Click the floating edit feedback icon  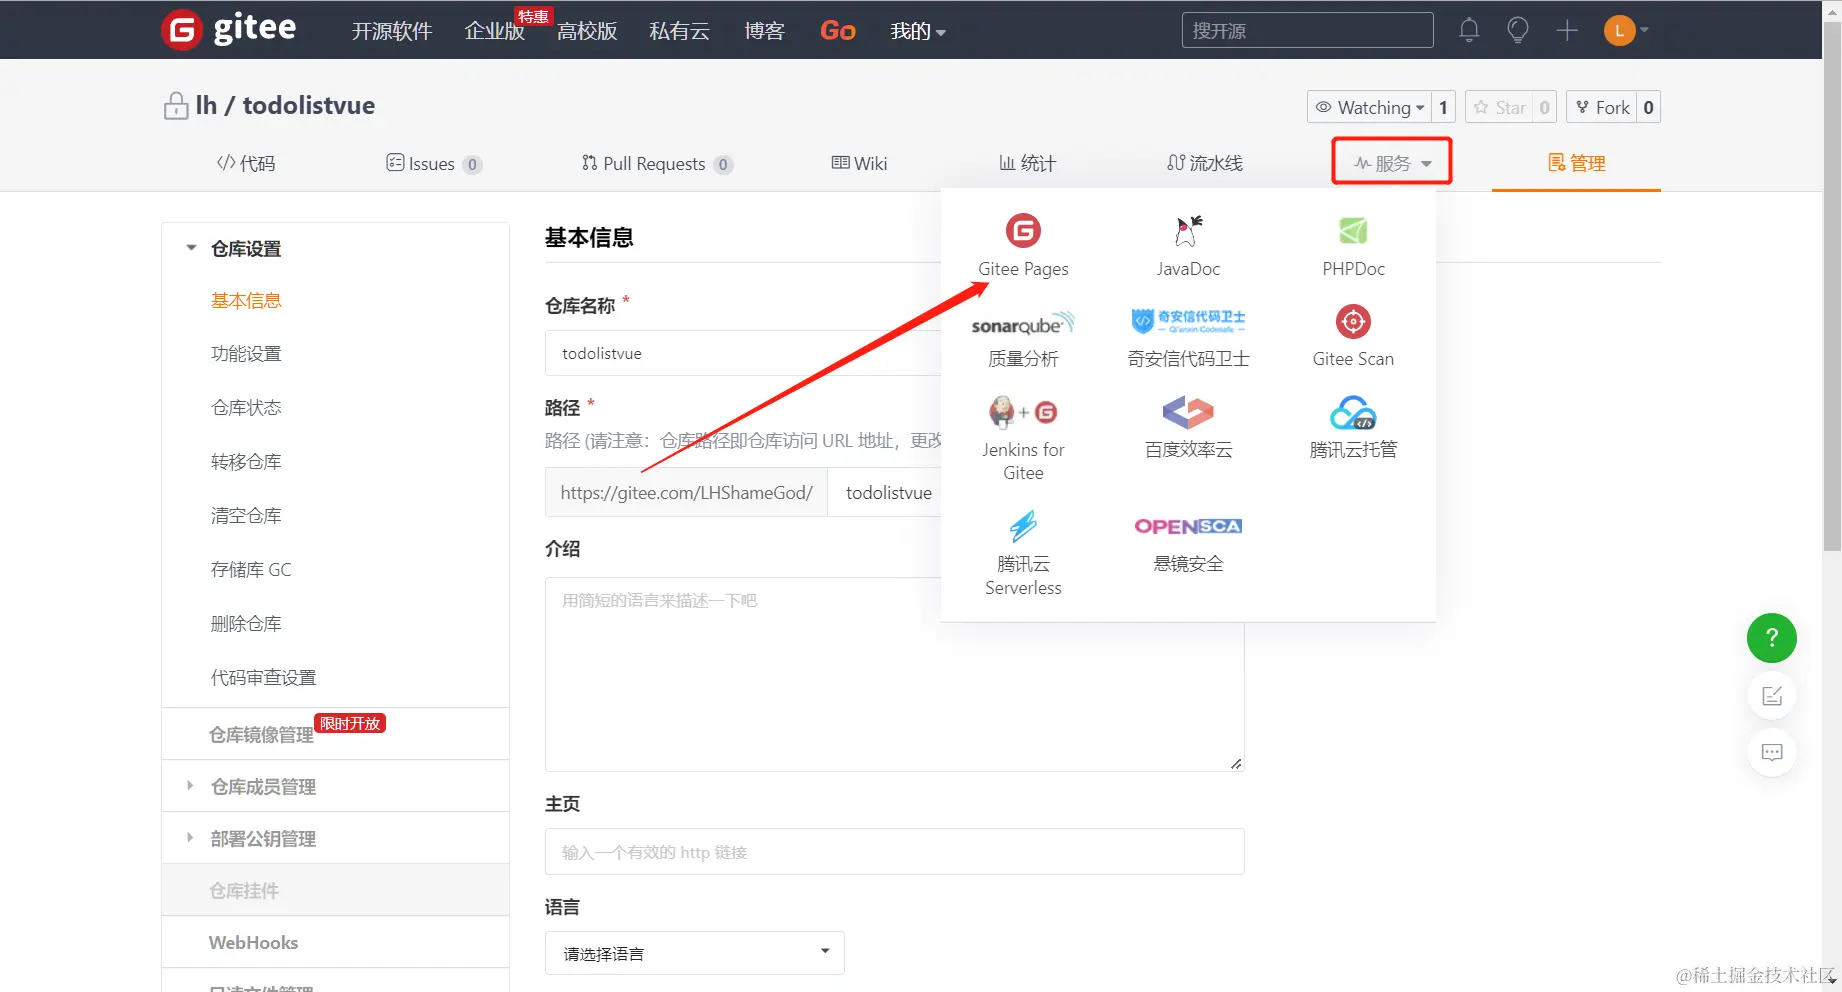1772,696
